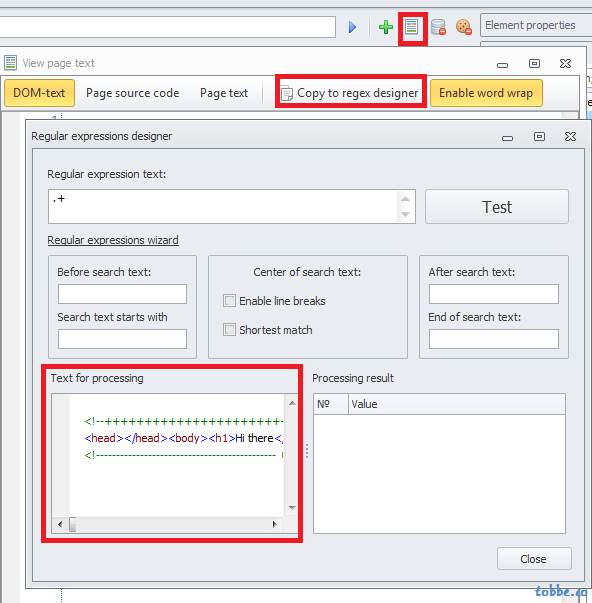Image resolution: width=592 pixels, height=603 pixels.
Task: Toggle Enable word wrap button
Action: (x=486, y=93)
